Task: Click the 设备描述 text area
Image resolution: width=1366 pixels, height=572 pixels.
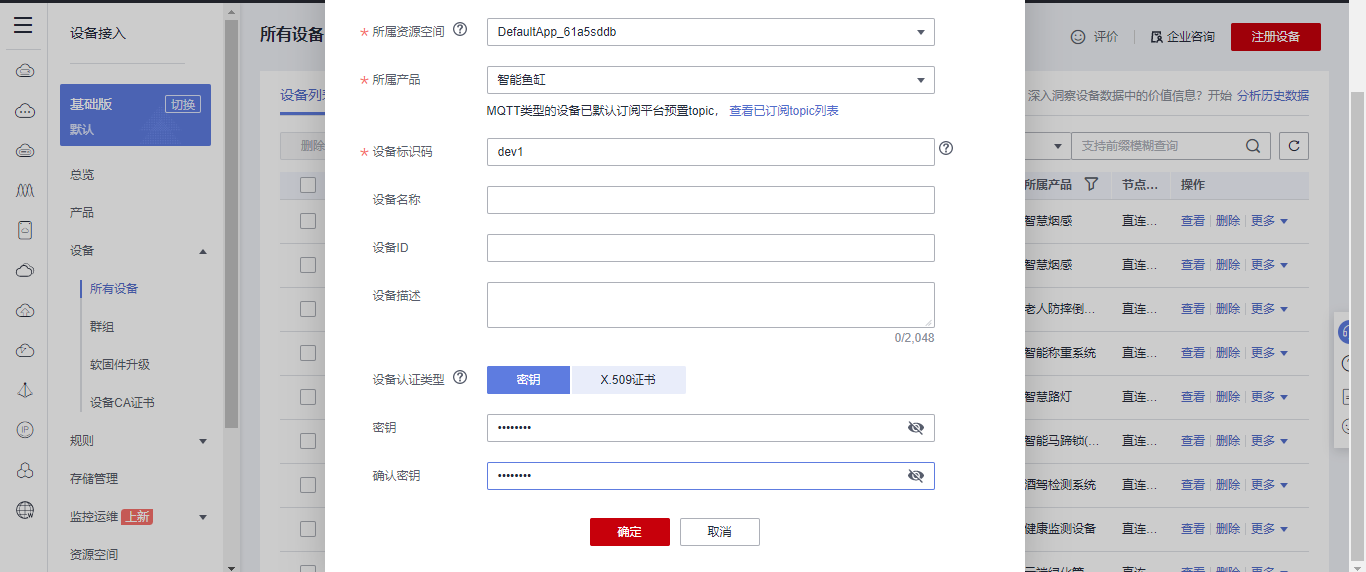Action: (710, 305)
